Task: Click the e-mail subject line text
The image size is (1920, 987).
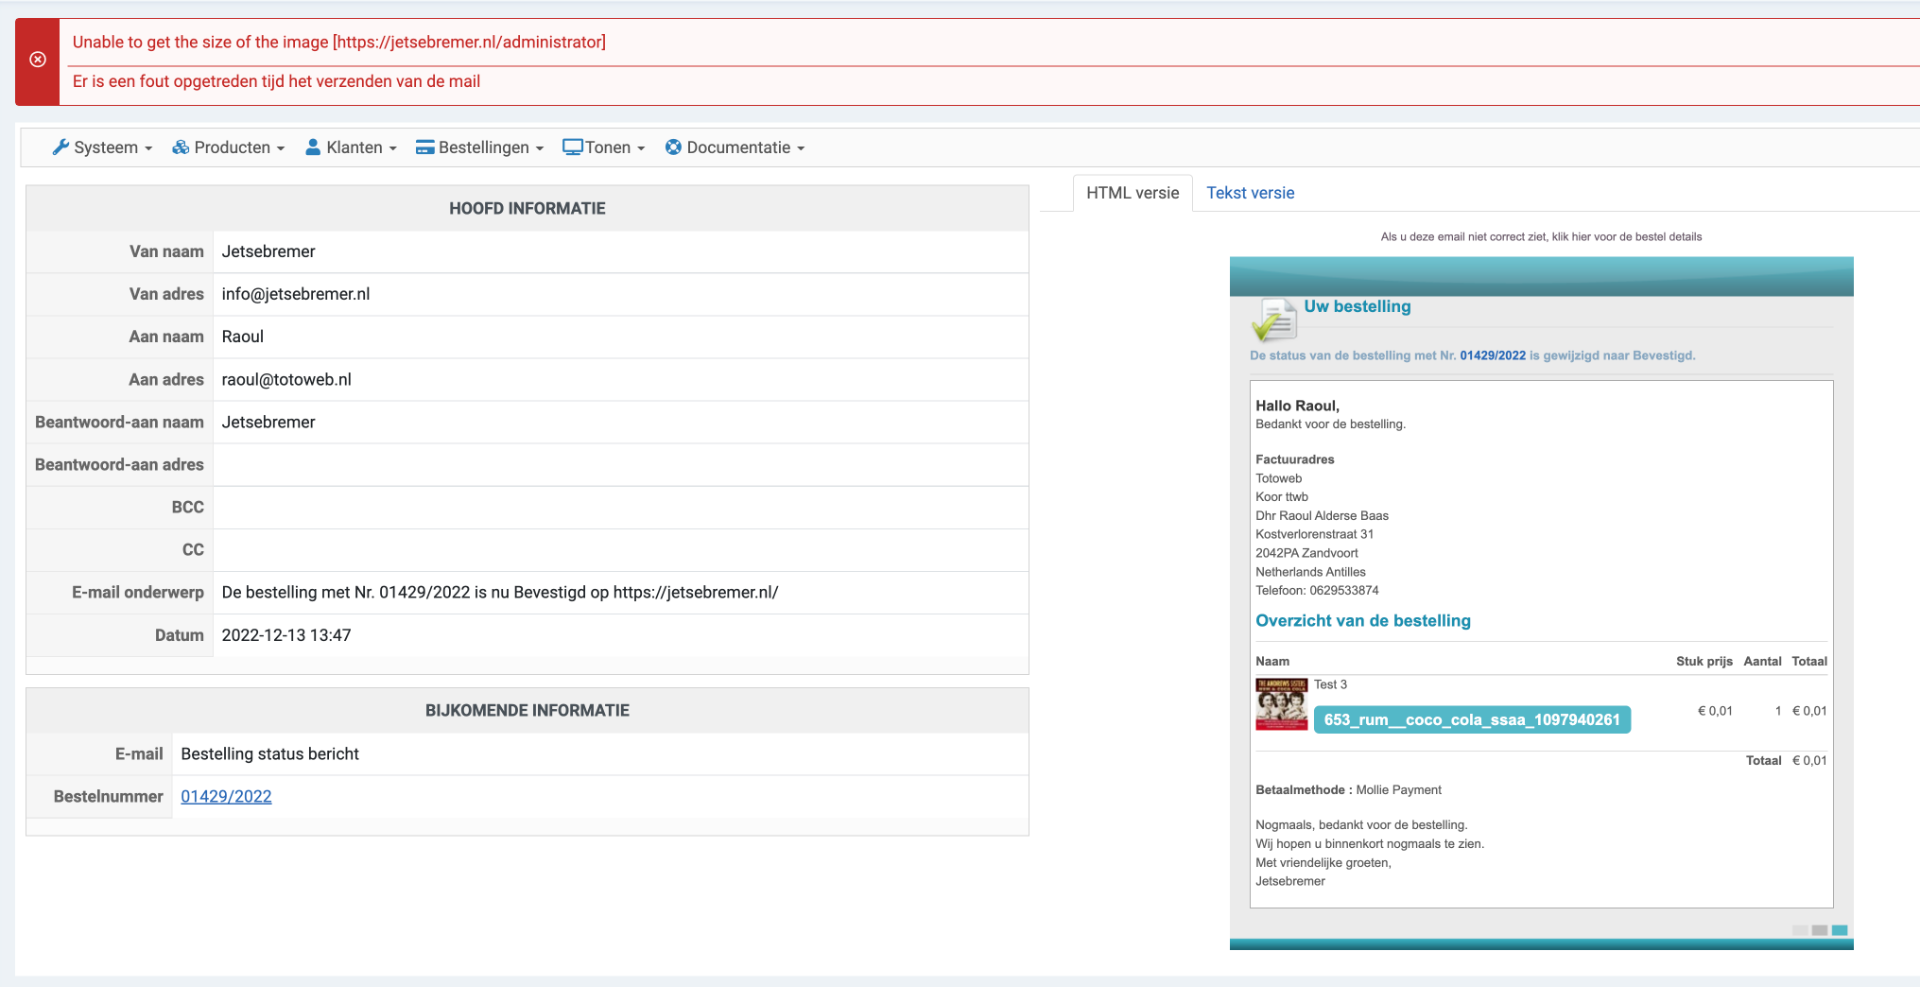Action: (500, 592)
